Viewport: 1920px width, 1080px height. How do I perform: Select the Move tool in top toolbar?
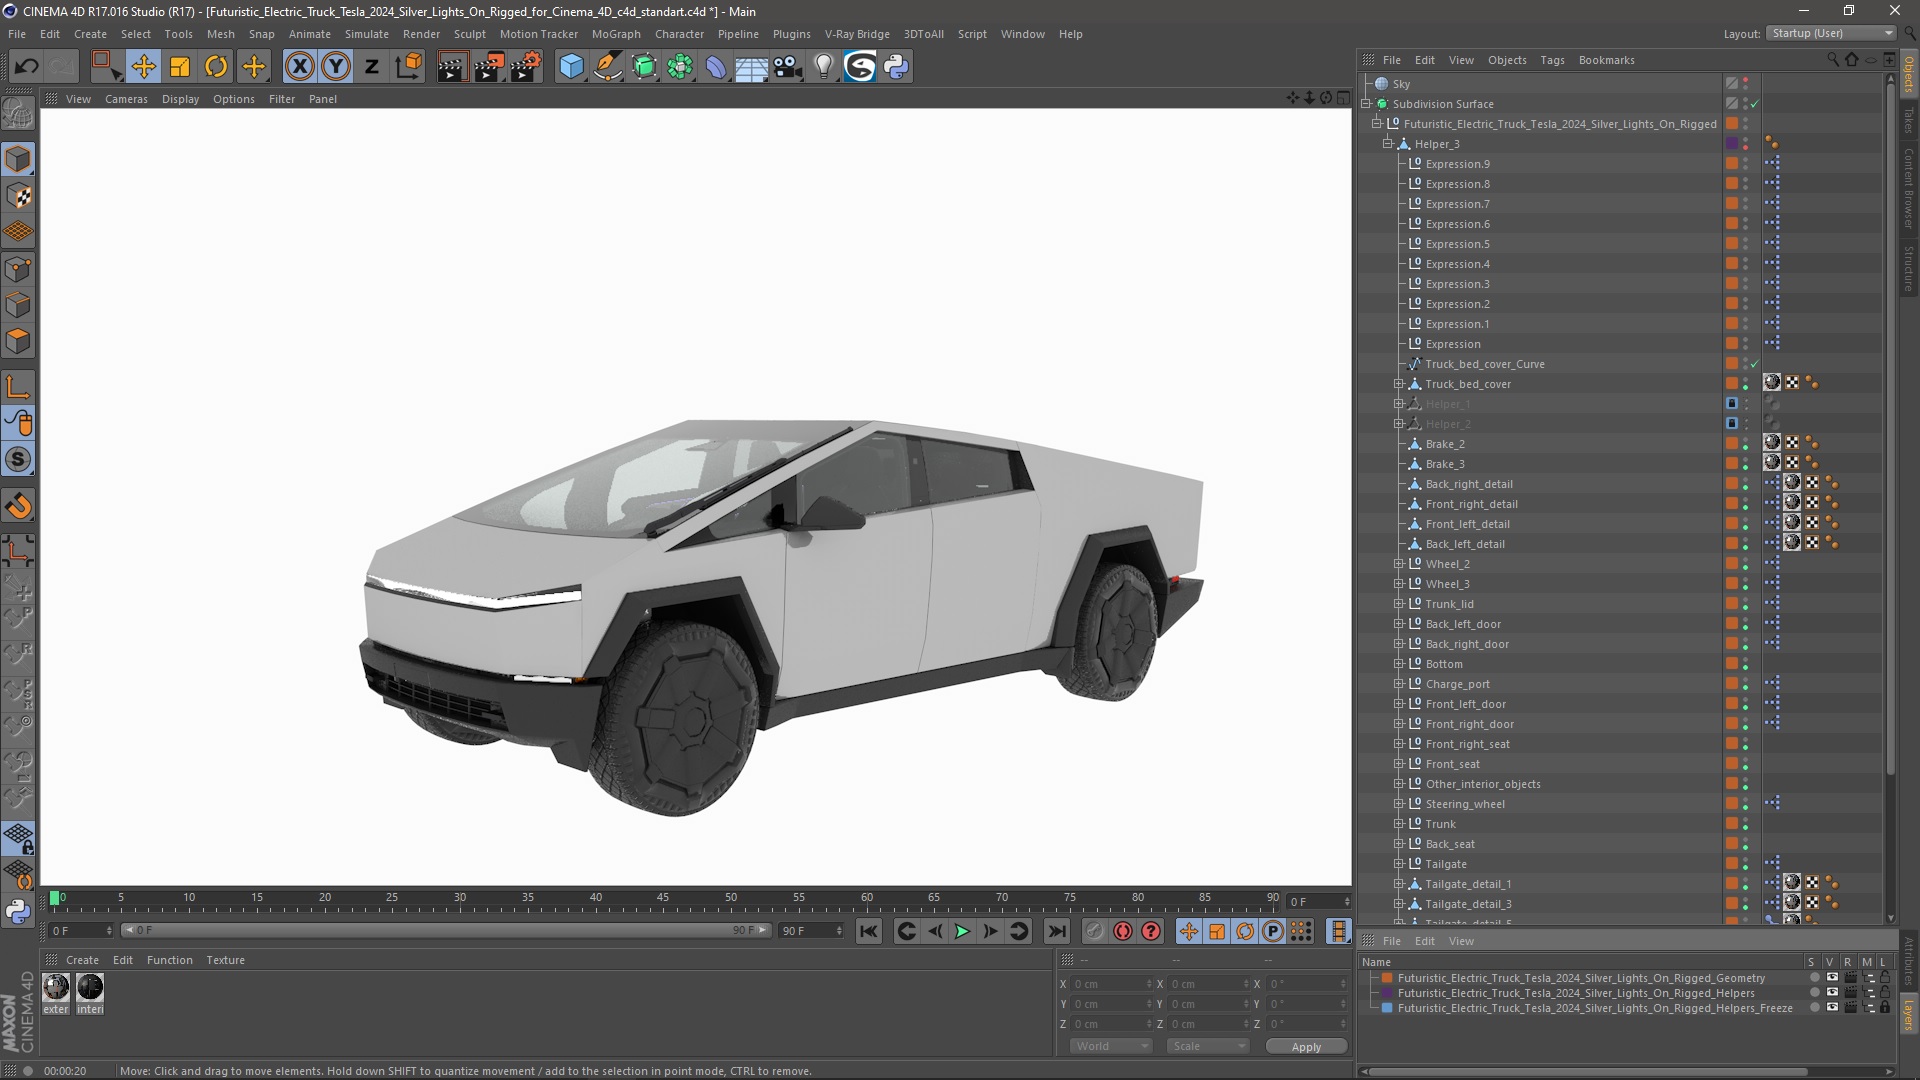point(143,66)
